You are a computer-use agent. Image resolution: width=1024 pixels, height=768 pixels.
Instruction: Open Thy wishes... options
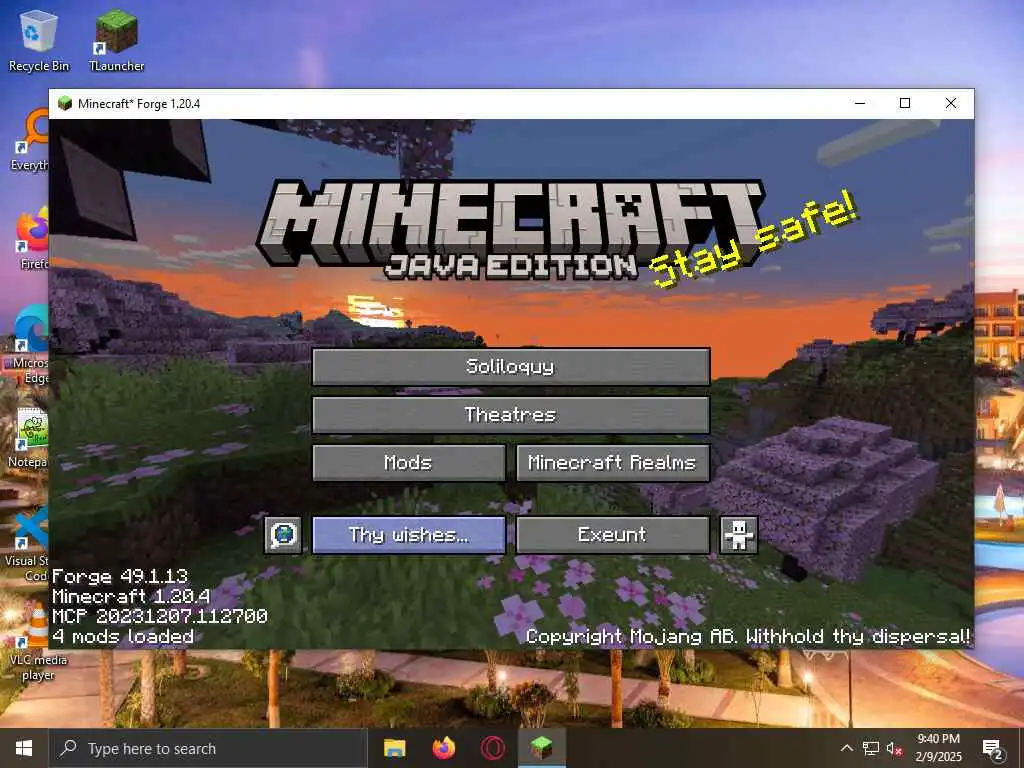click(x=409, y=535)
